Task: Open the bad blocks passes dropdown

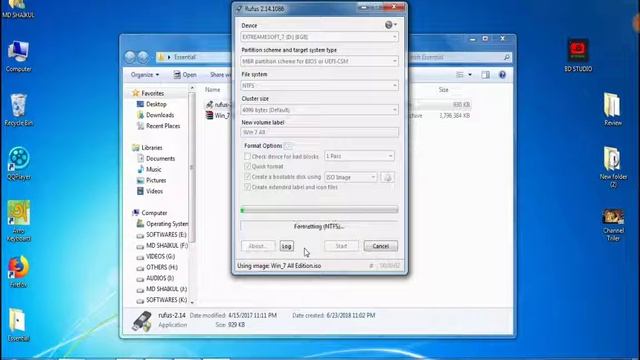Action: tap(359, 156)
